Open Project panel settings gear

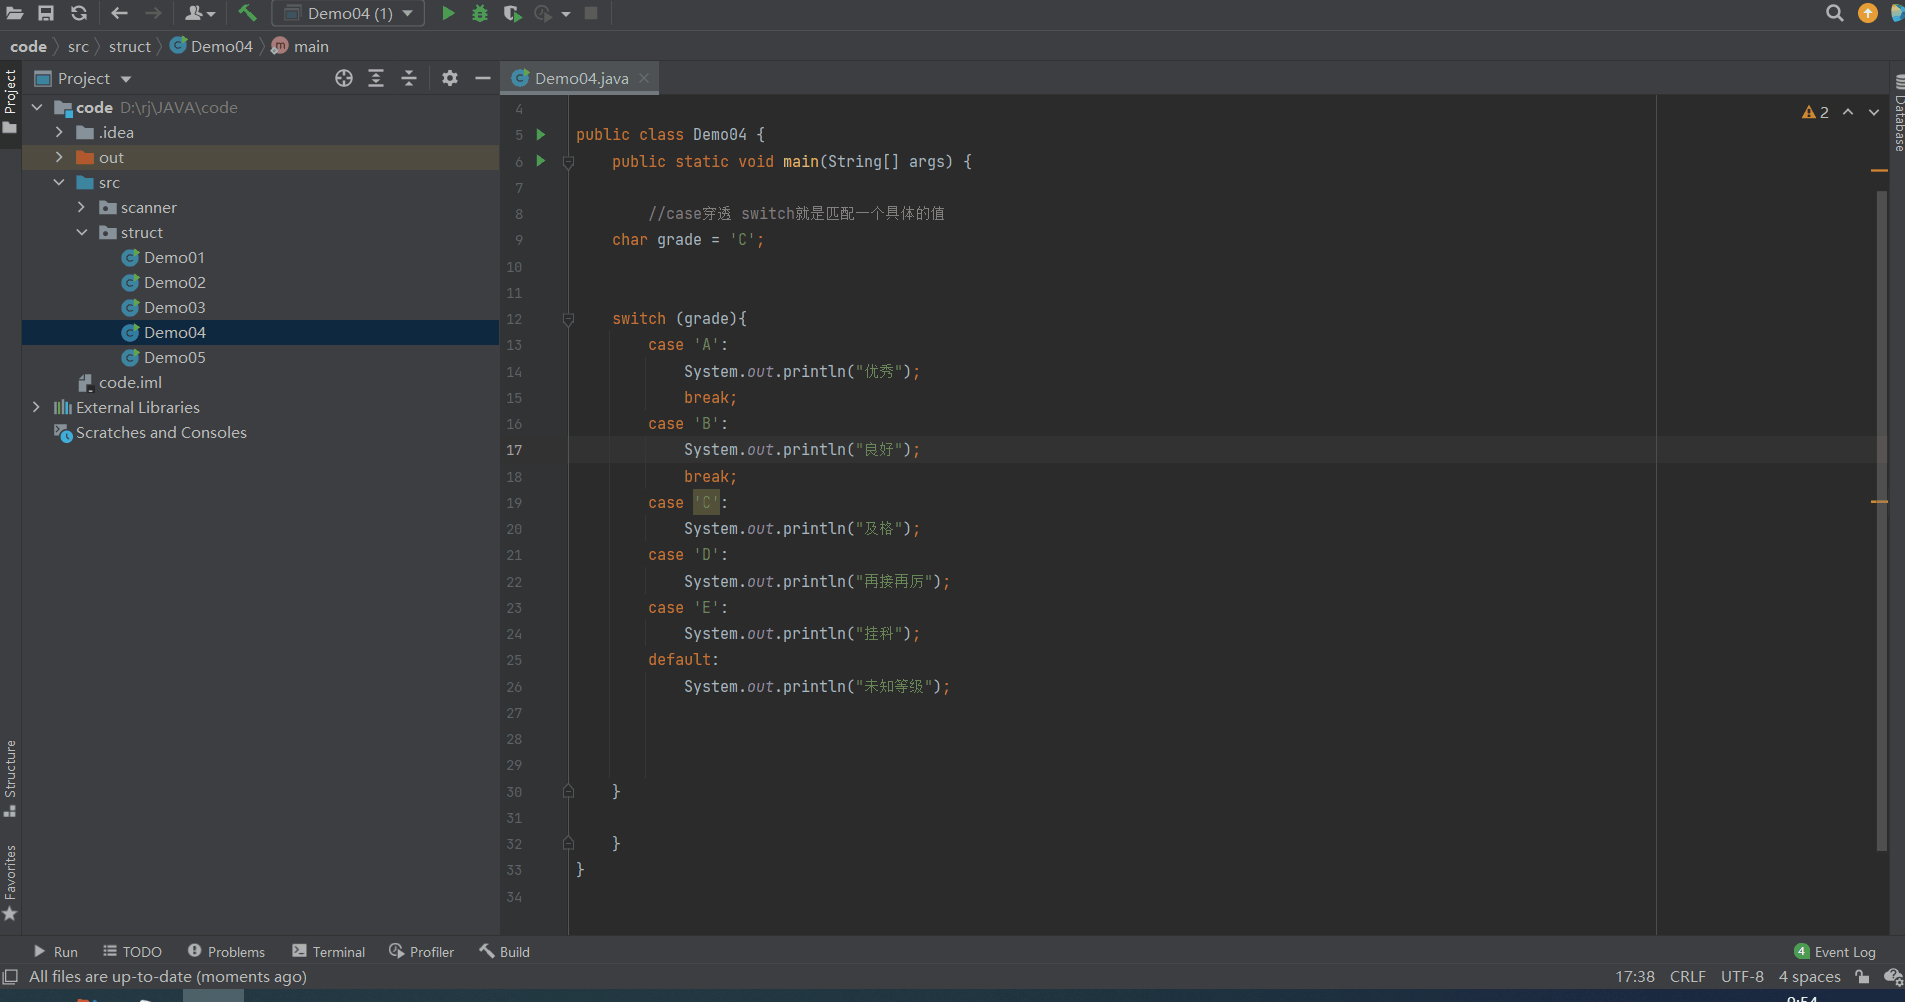450,78
